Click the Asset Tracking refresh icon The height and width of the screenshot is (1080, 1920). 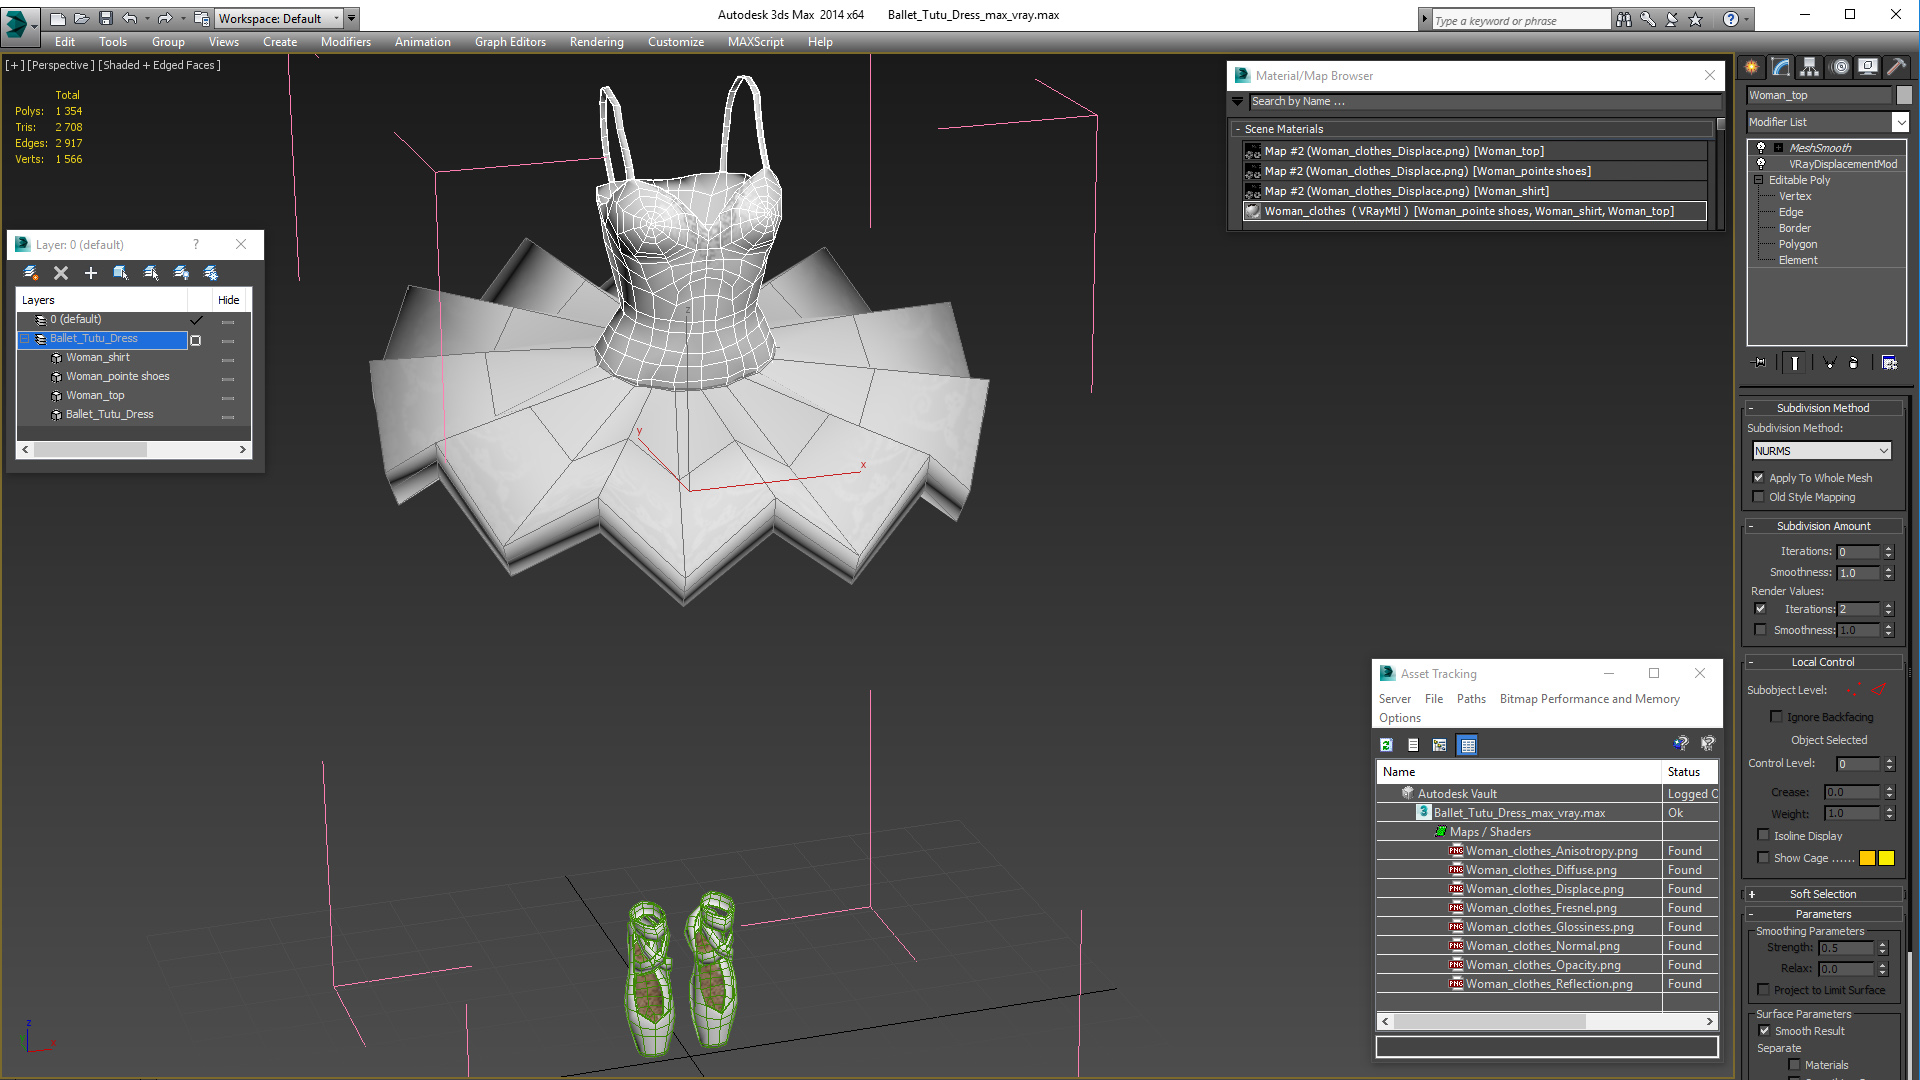tap(1386, 744)
